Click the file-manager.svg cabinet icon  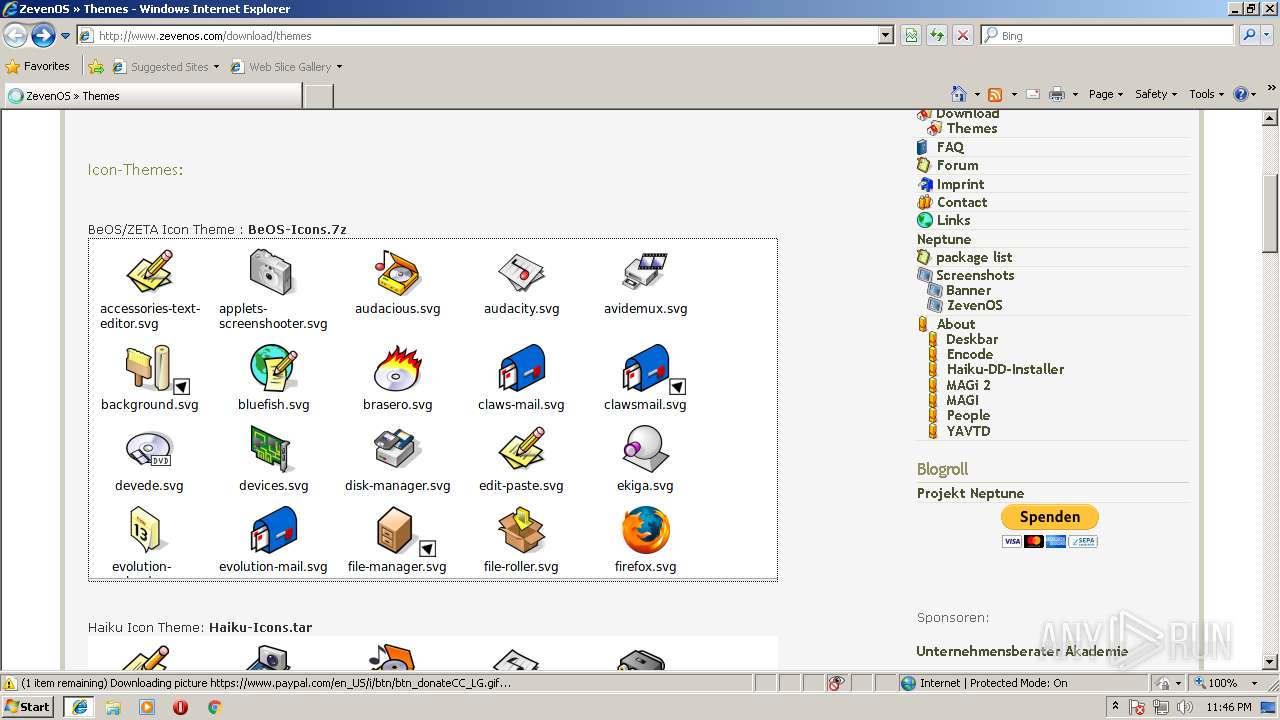[x=396, y=531]
